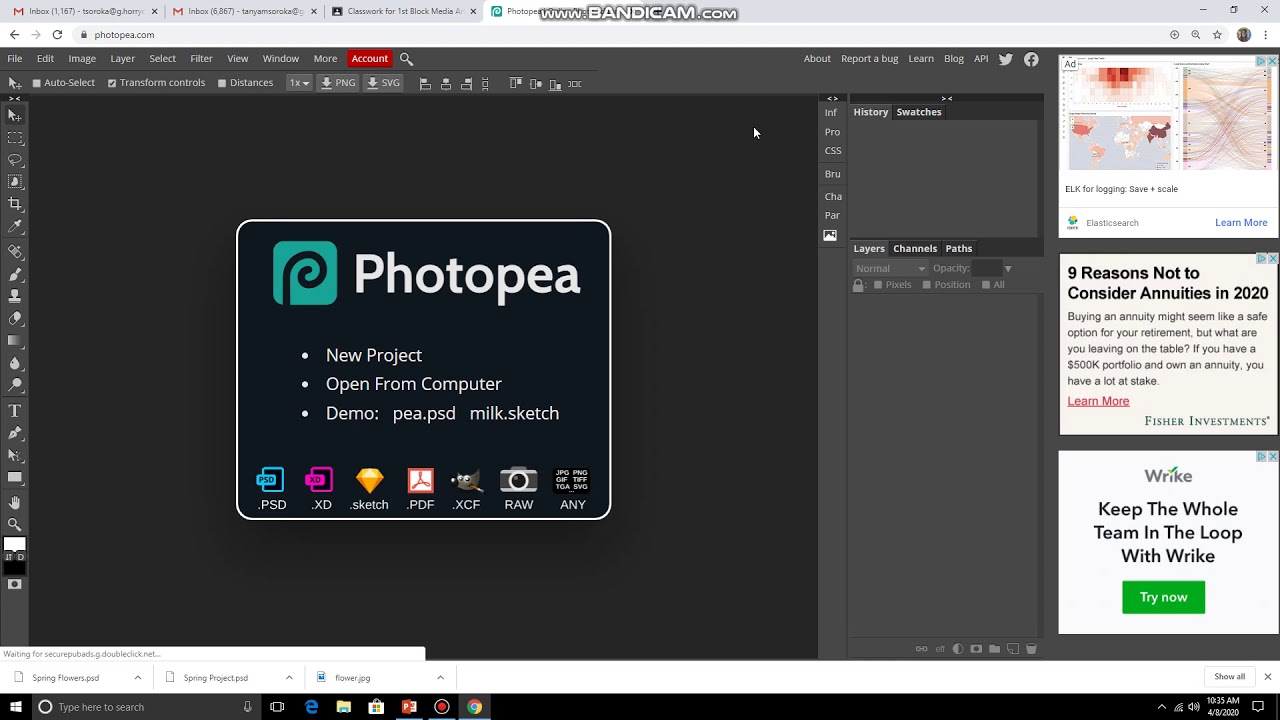Click the new folder icon in Layers panel
This screenshot has height=720, width=1280.
tap(994, 649)
